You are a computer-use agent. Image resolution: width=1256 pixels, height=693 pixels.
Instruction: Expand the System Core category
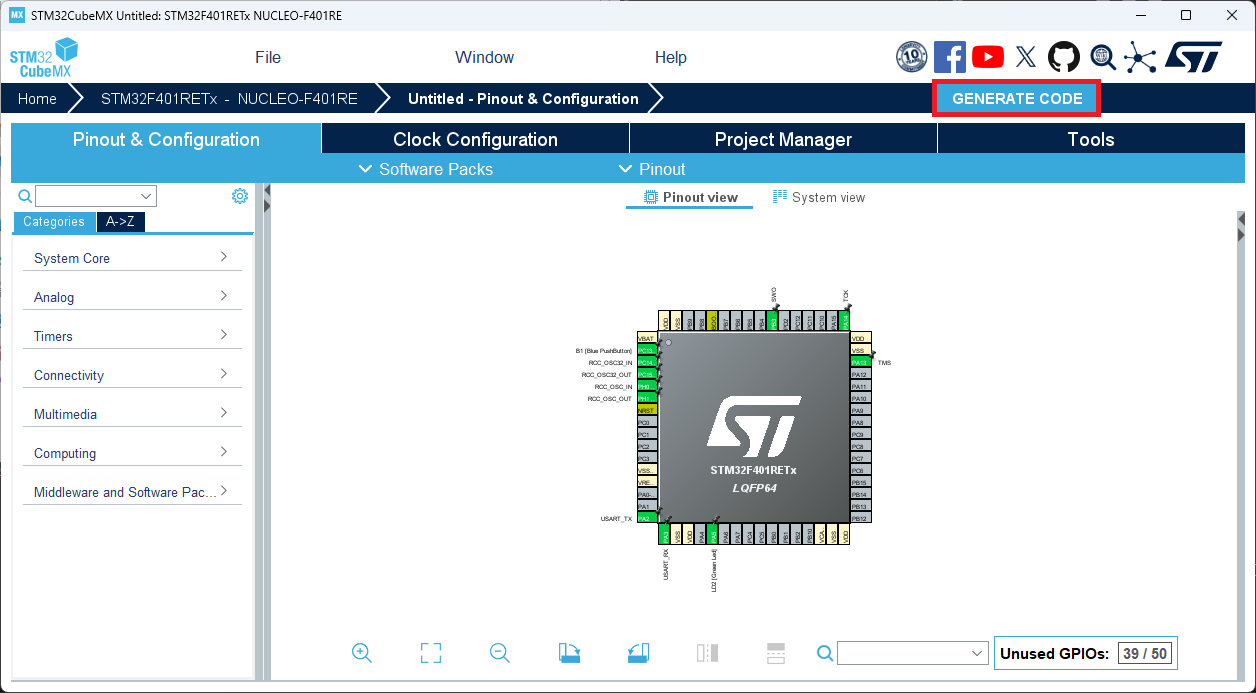(x=131, y=257)
